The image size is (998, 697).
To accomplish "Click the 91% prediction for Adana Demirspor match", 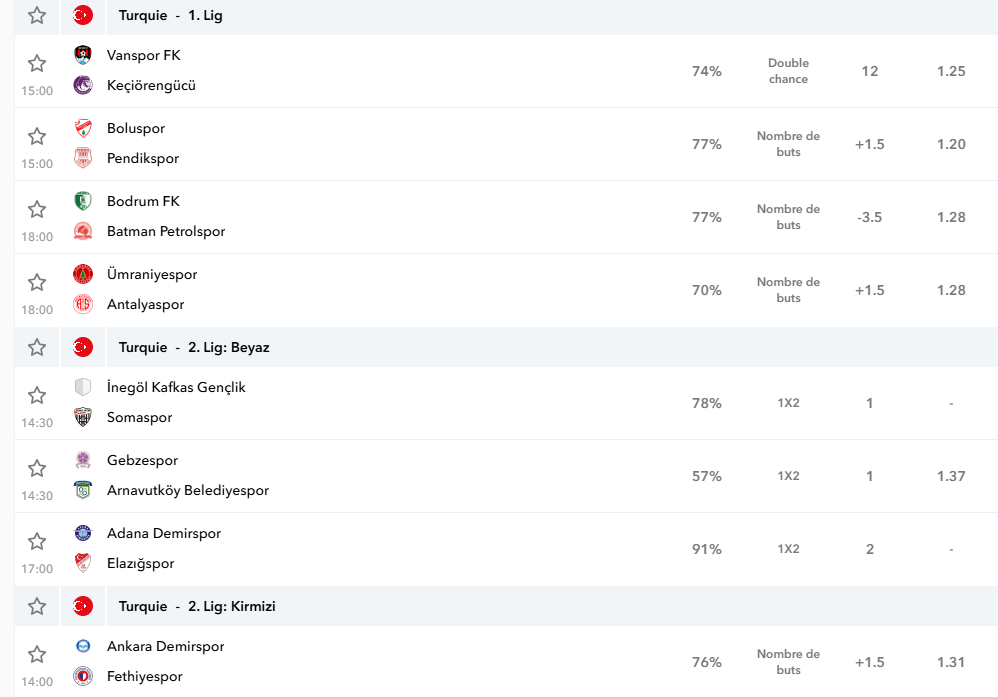I will (706, 549).
